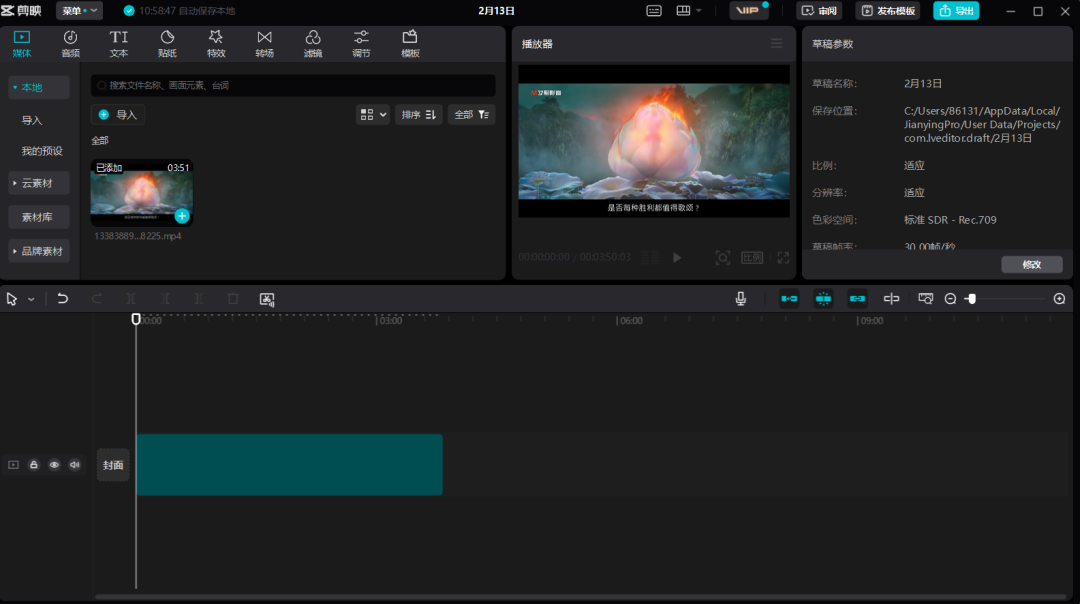
Task: Click the 比例 ratio button in the player
Action: (752, 258)
